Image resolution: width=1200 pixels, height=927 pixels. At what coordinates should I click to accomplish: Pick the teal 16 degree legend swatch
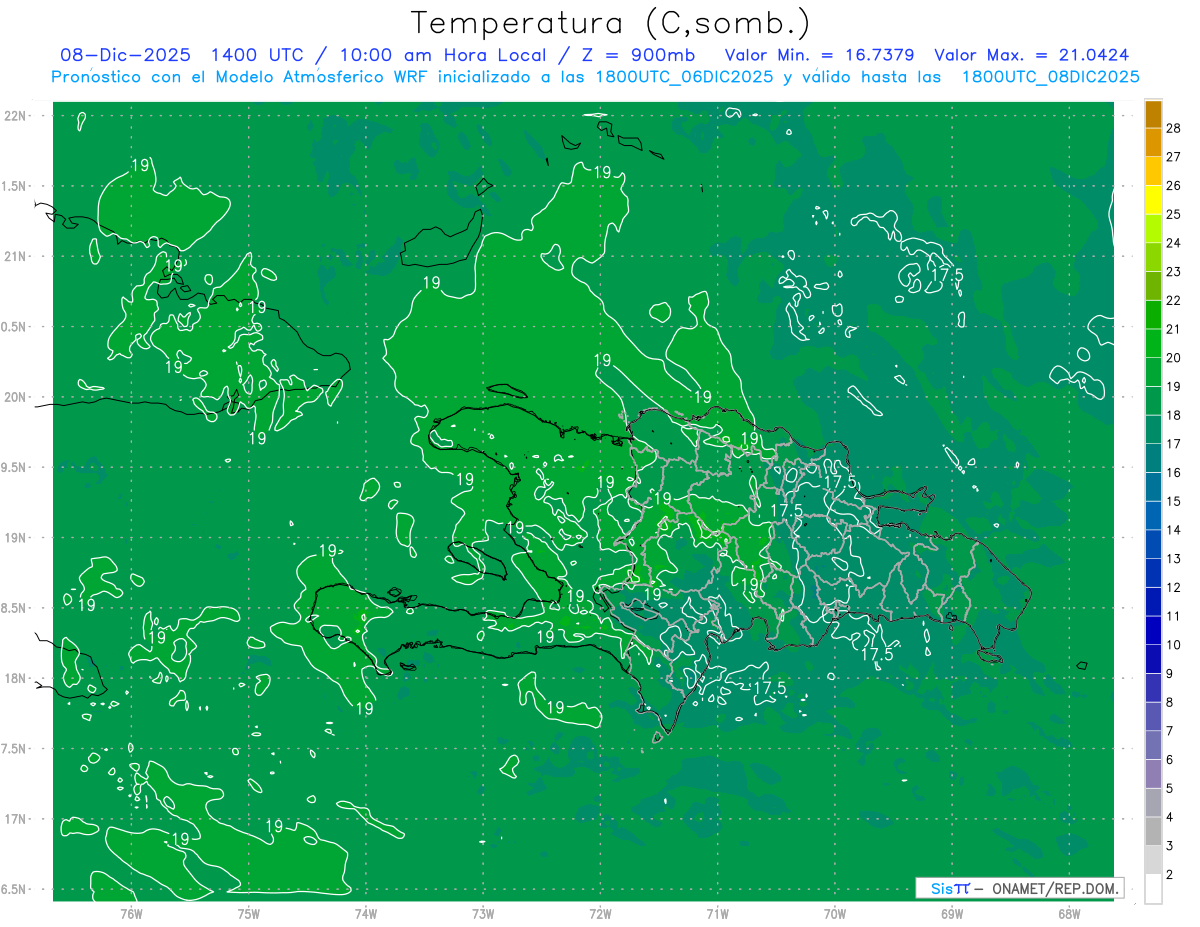[x=1153, y=459]
